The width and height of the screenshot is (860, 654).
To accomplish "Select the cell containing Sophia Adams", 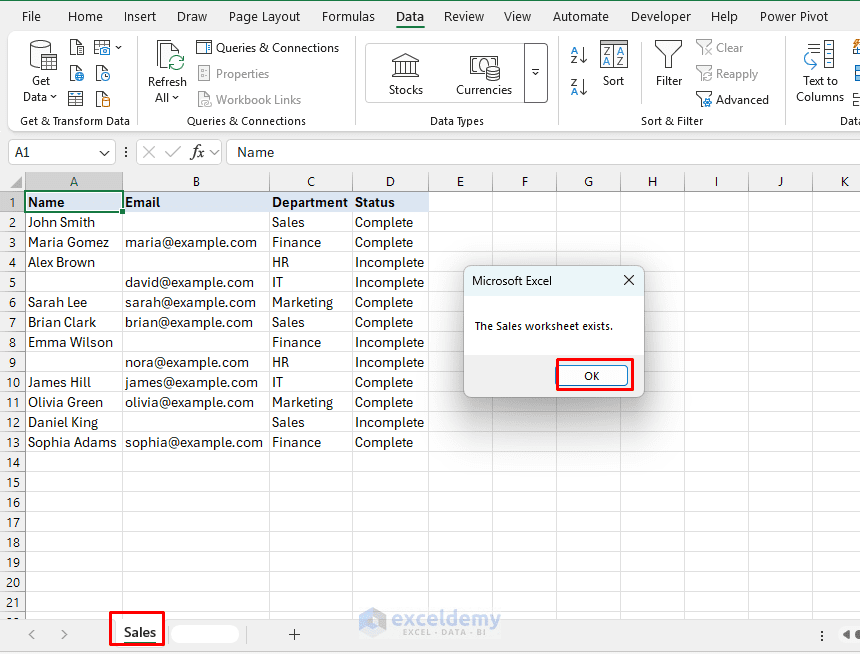I will pyautogui.click(x=73, y=442).
